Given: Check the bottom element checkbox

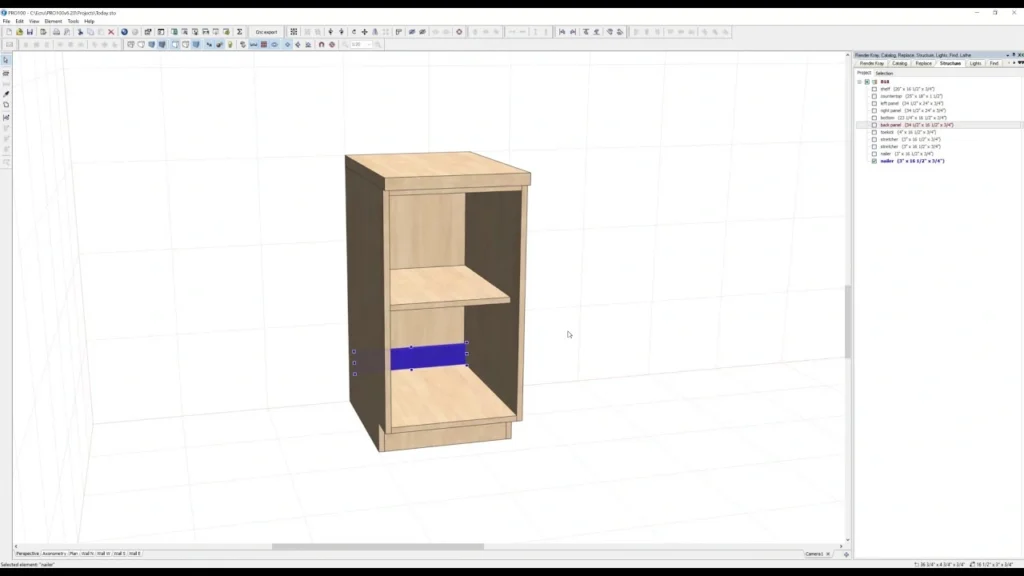Looking at the screenshot, I should 874,118.
